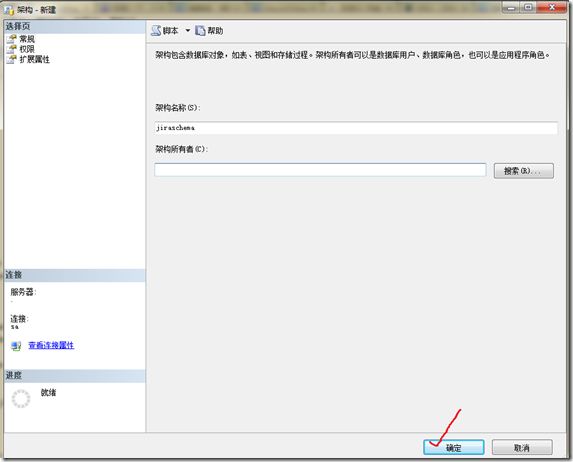573x462 pixels.
Task: Close the 架构 - 新建 dialog
Action: point(552,7)
